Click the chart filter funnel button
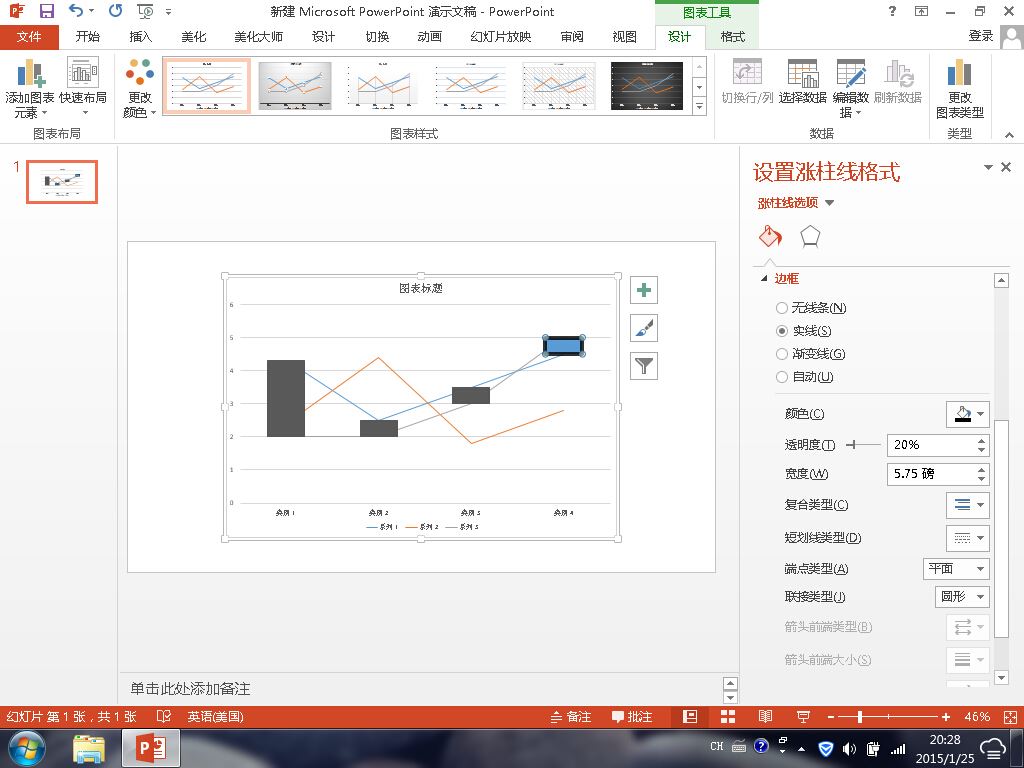The width and height of the screenshot is (1024, 768). [644, 366]
